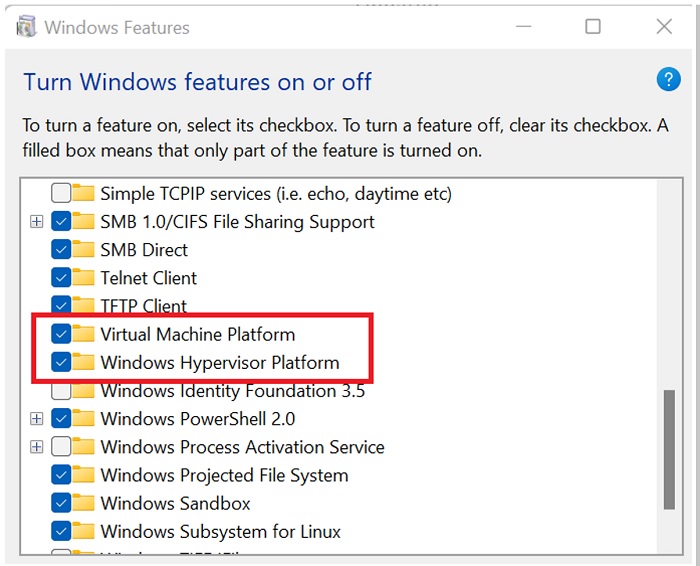This screenshot has width=700, height=566.
Task: Click the Windows Projected File System folder icon
Action: click(83, 475)
